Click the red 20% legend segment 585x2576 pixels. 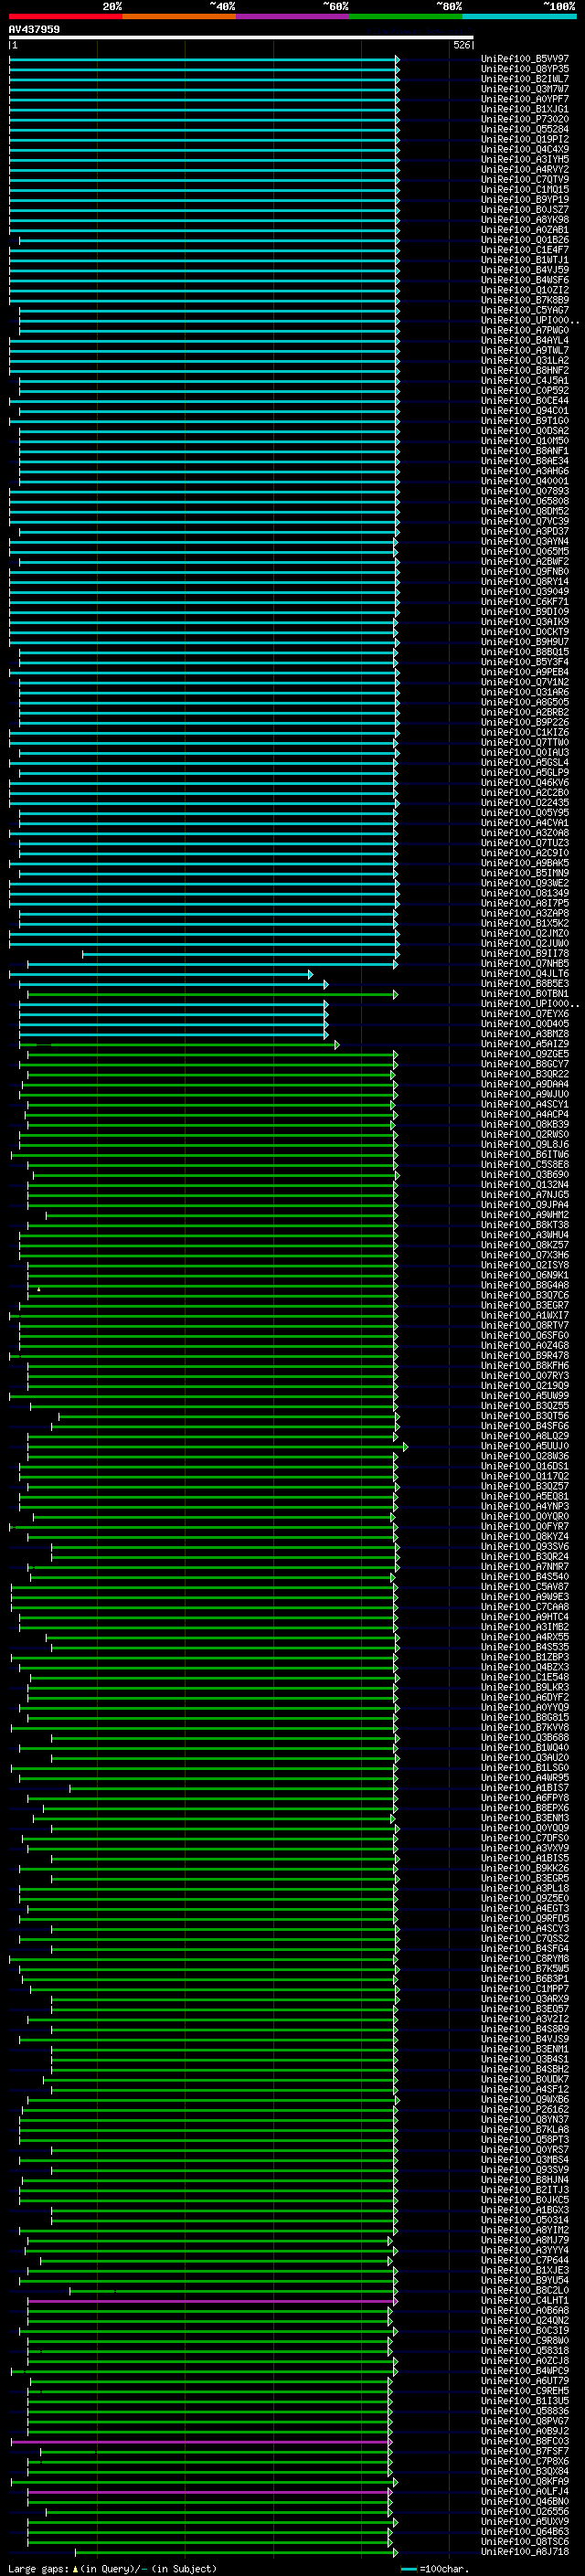(x=65, y=17)
